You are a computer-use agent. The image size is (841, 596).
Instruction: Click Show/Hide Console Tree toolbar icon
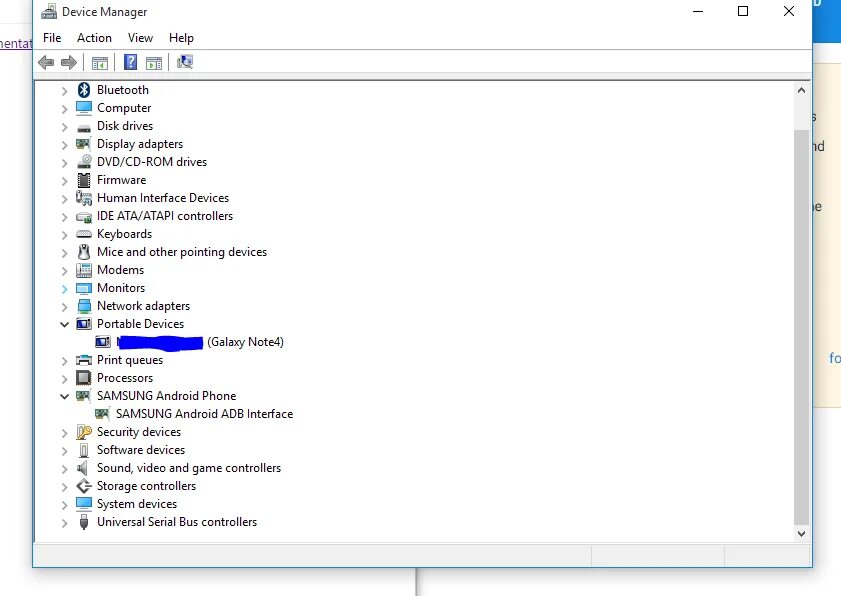(100, 63)
